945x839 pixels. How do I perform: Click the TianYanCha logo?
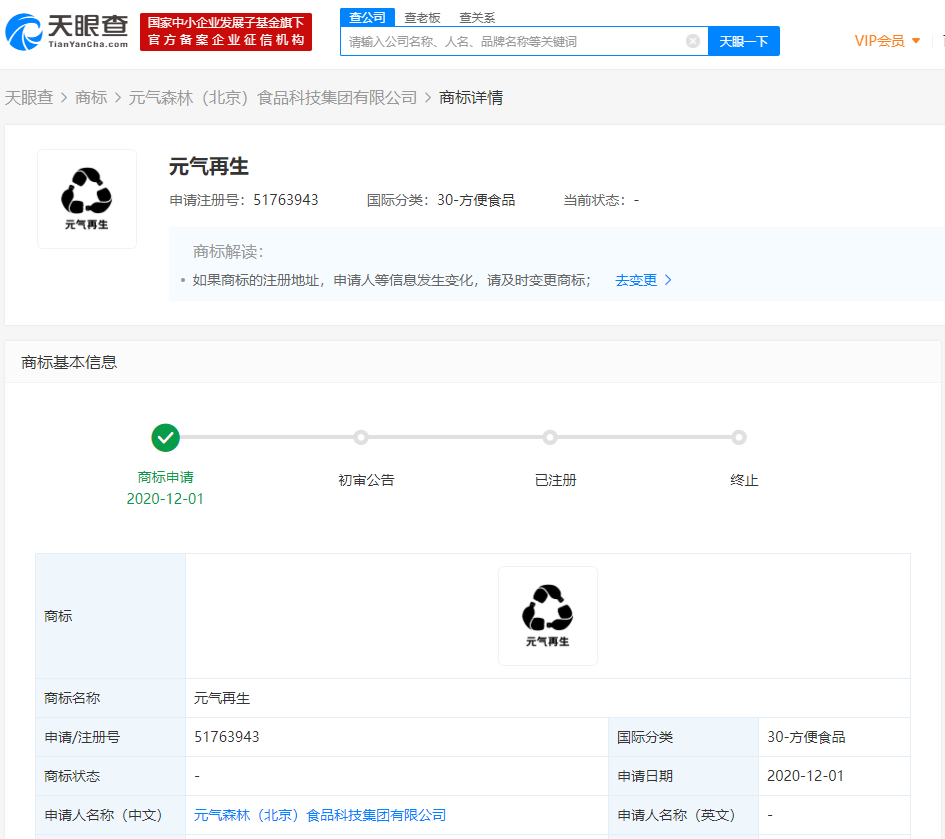click(66, 31)
